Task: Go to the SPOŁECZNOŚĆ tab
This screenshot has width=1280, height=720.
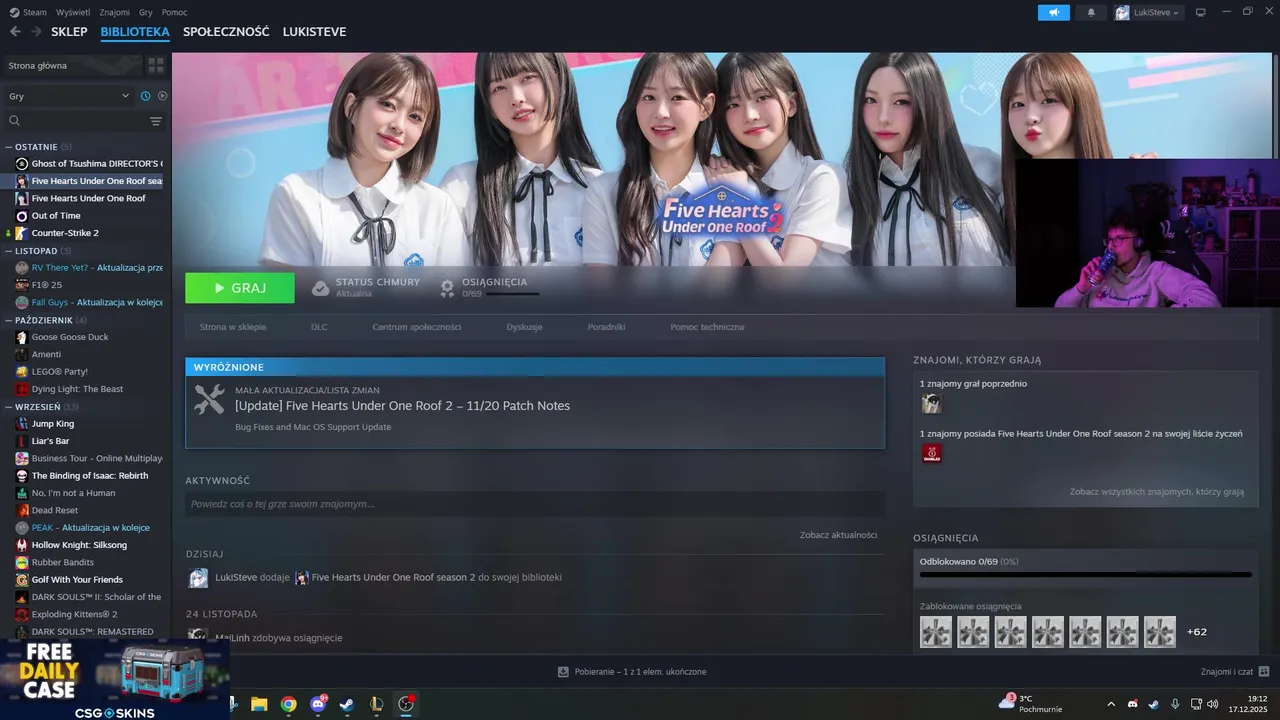Action: 226,32
